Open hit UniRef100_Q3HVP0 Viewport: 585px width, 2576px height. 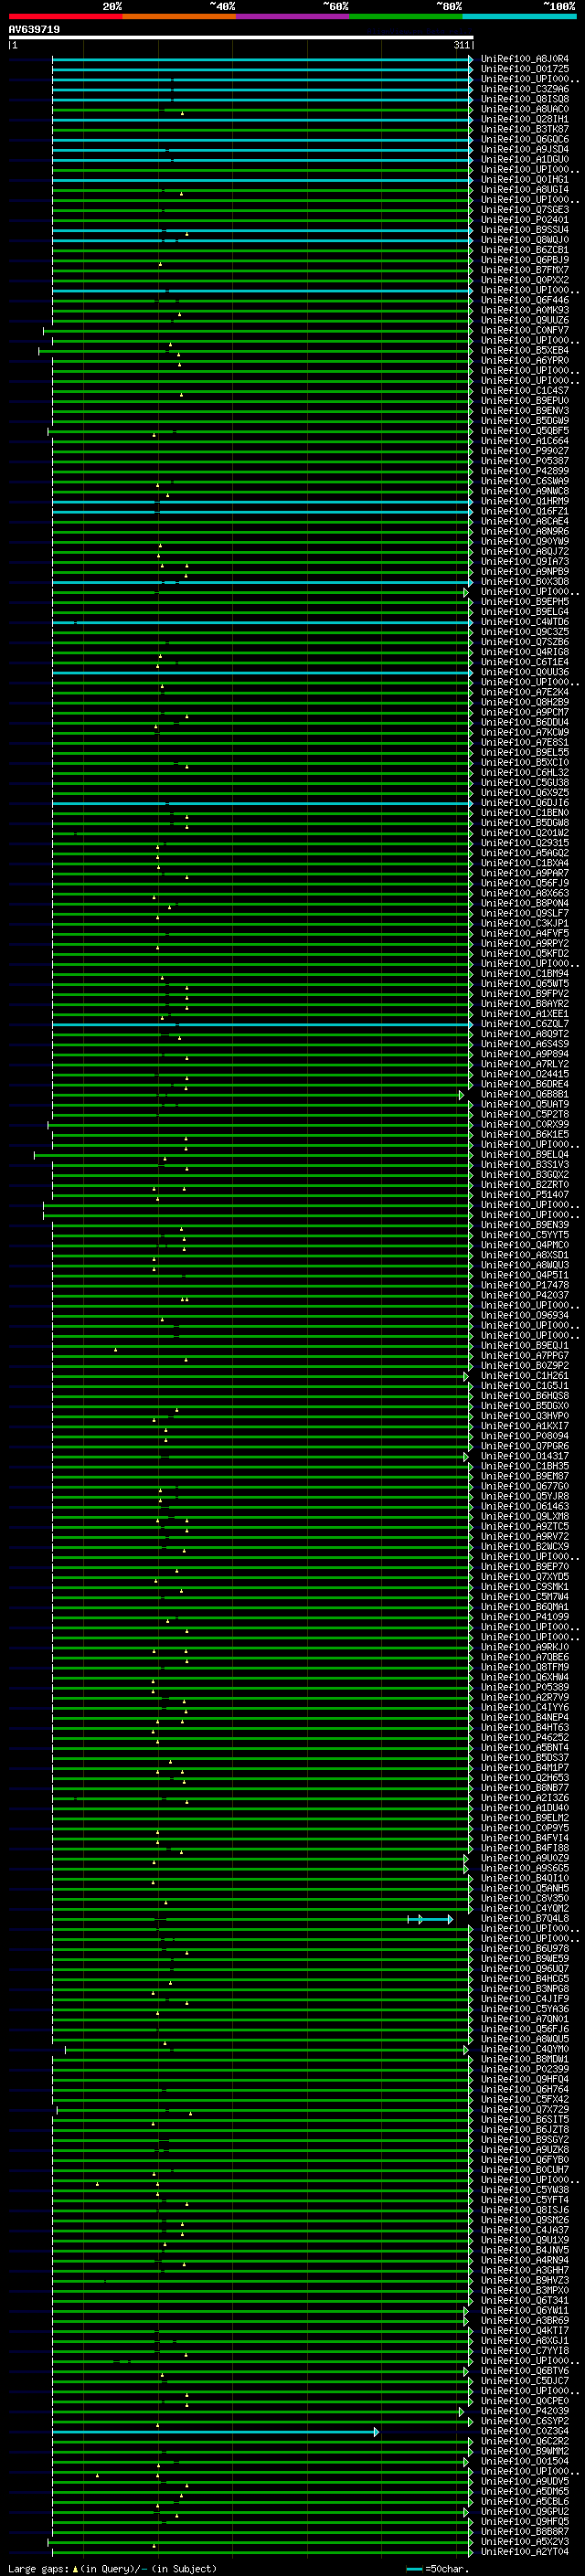pyautogui.click(x=525, y=1416)
